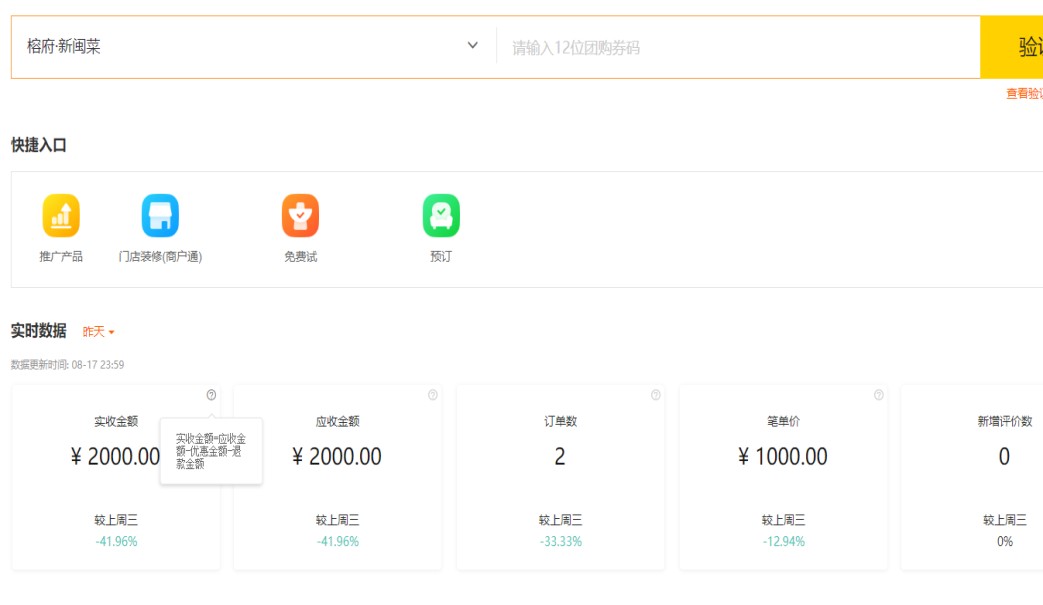Click the 免费试 free trial icon

tap(300, 216)
